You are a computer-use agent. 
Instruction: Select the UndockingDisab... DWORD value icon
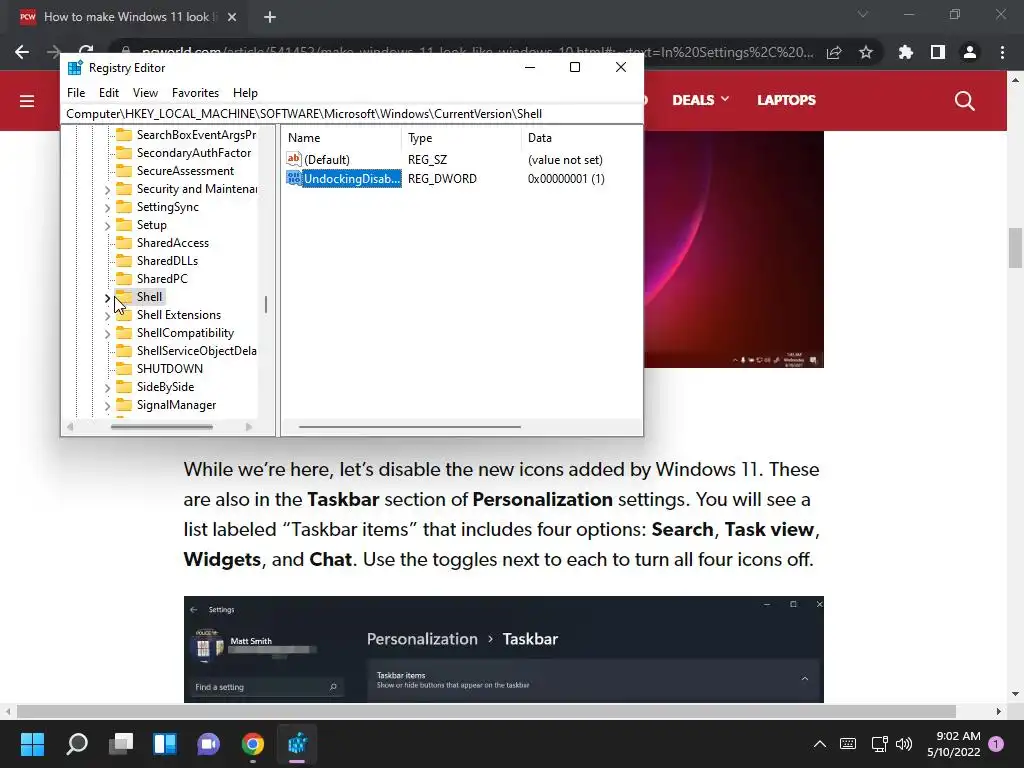[294, 178]
